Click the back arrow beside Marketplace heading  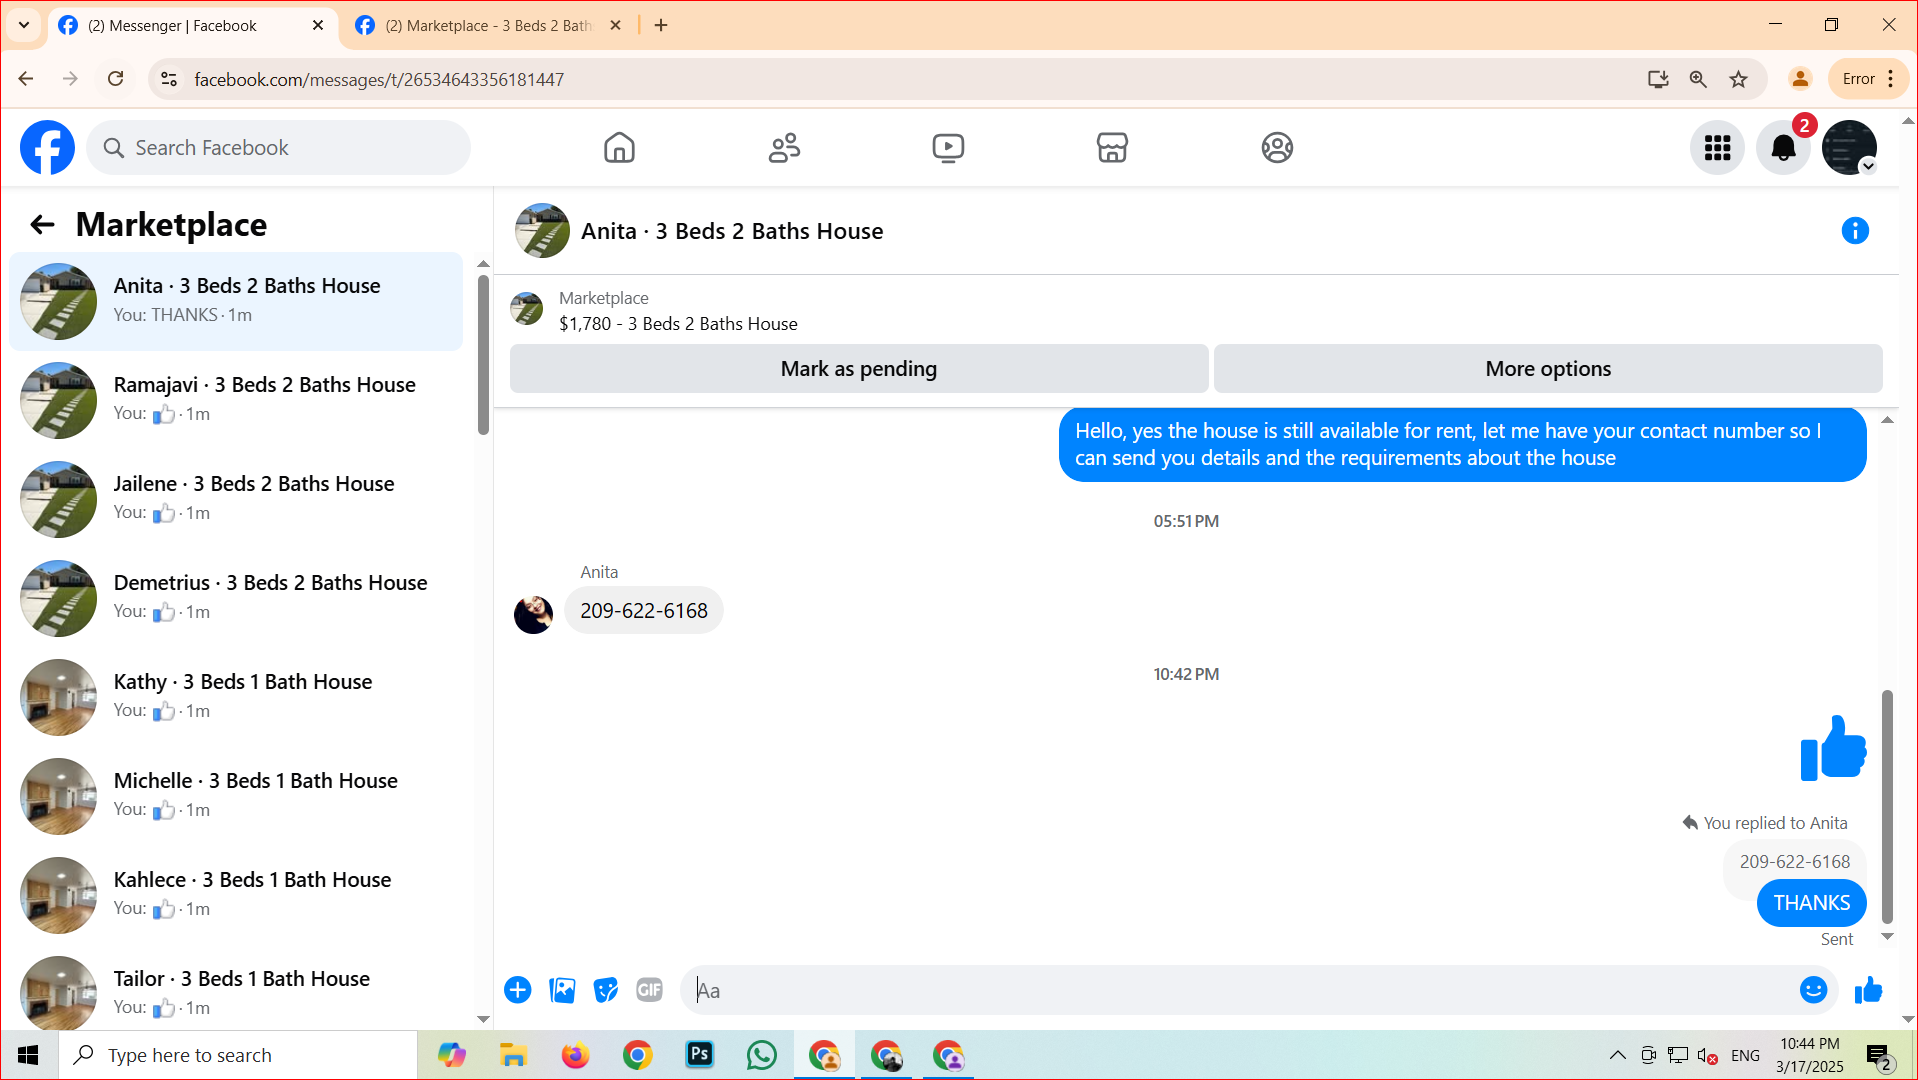tap(42, 225)
